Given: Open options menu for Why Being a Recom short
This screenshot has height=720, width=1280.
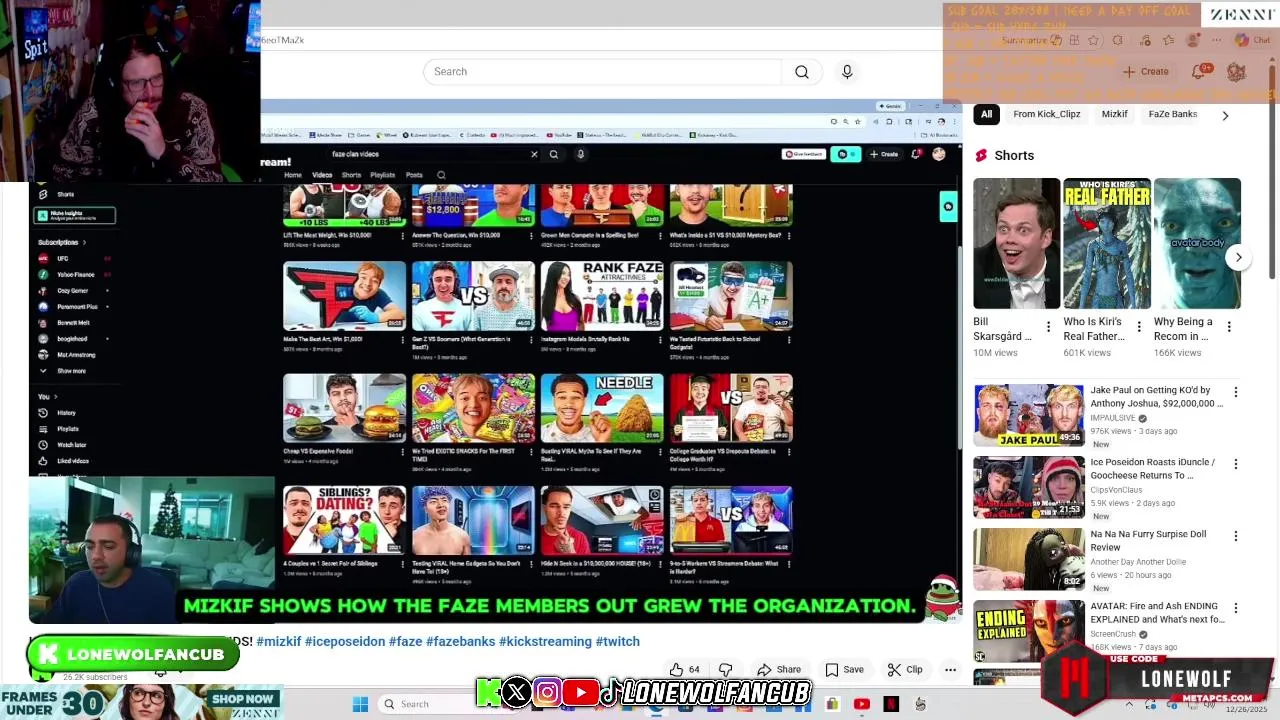Looking at the screenshot, I should click(x=1229, y=327).
